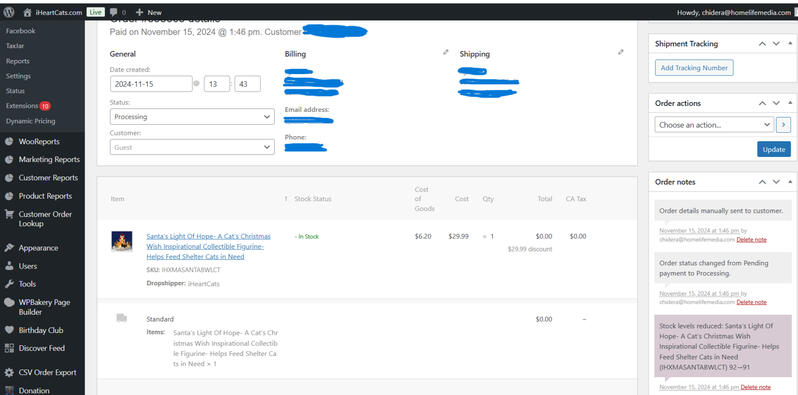Click the $29.99 discount text
798x395 pixels.
tap(530, 249)
